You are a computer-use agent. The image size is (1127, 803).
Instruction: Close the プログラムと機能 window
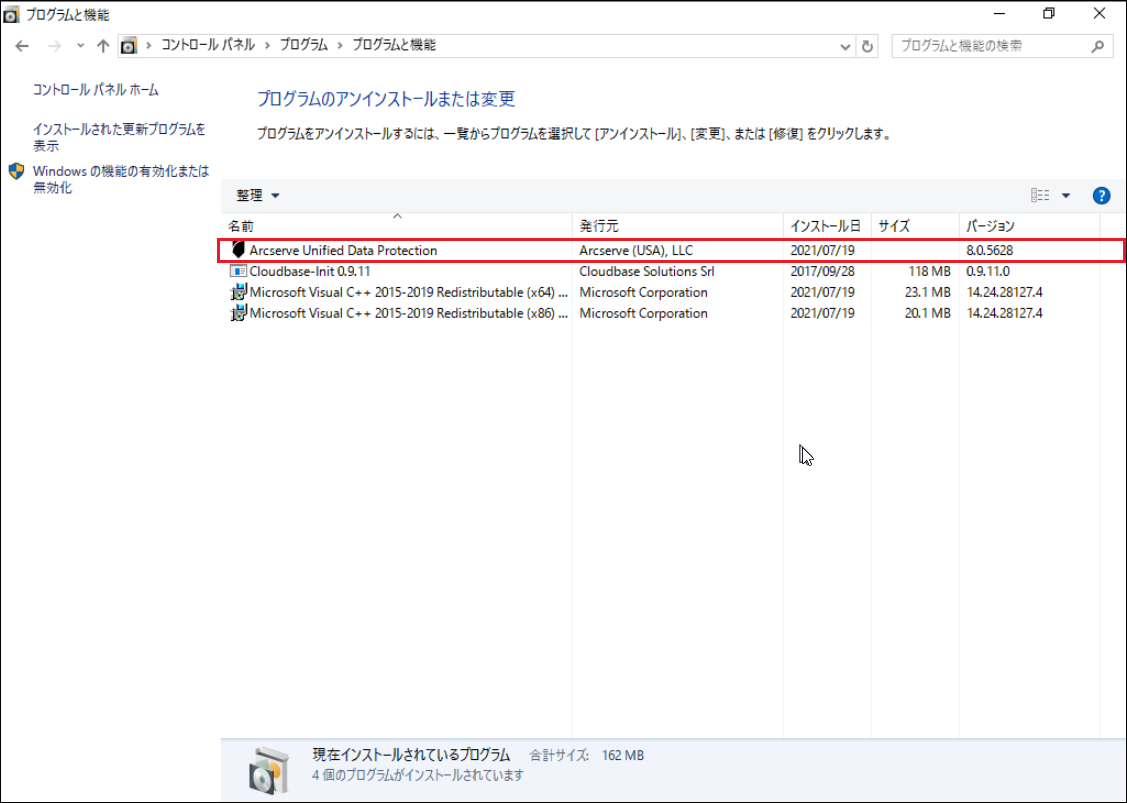tap(1100, 14)
